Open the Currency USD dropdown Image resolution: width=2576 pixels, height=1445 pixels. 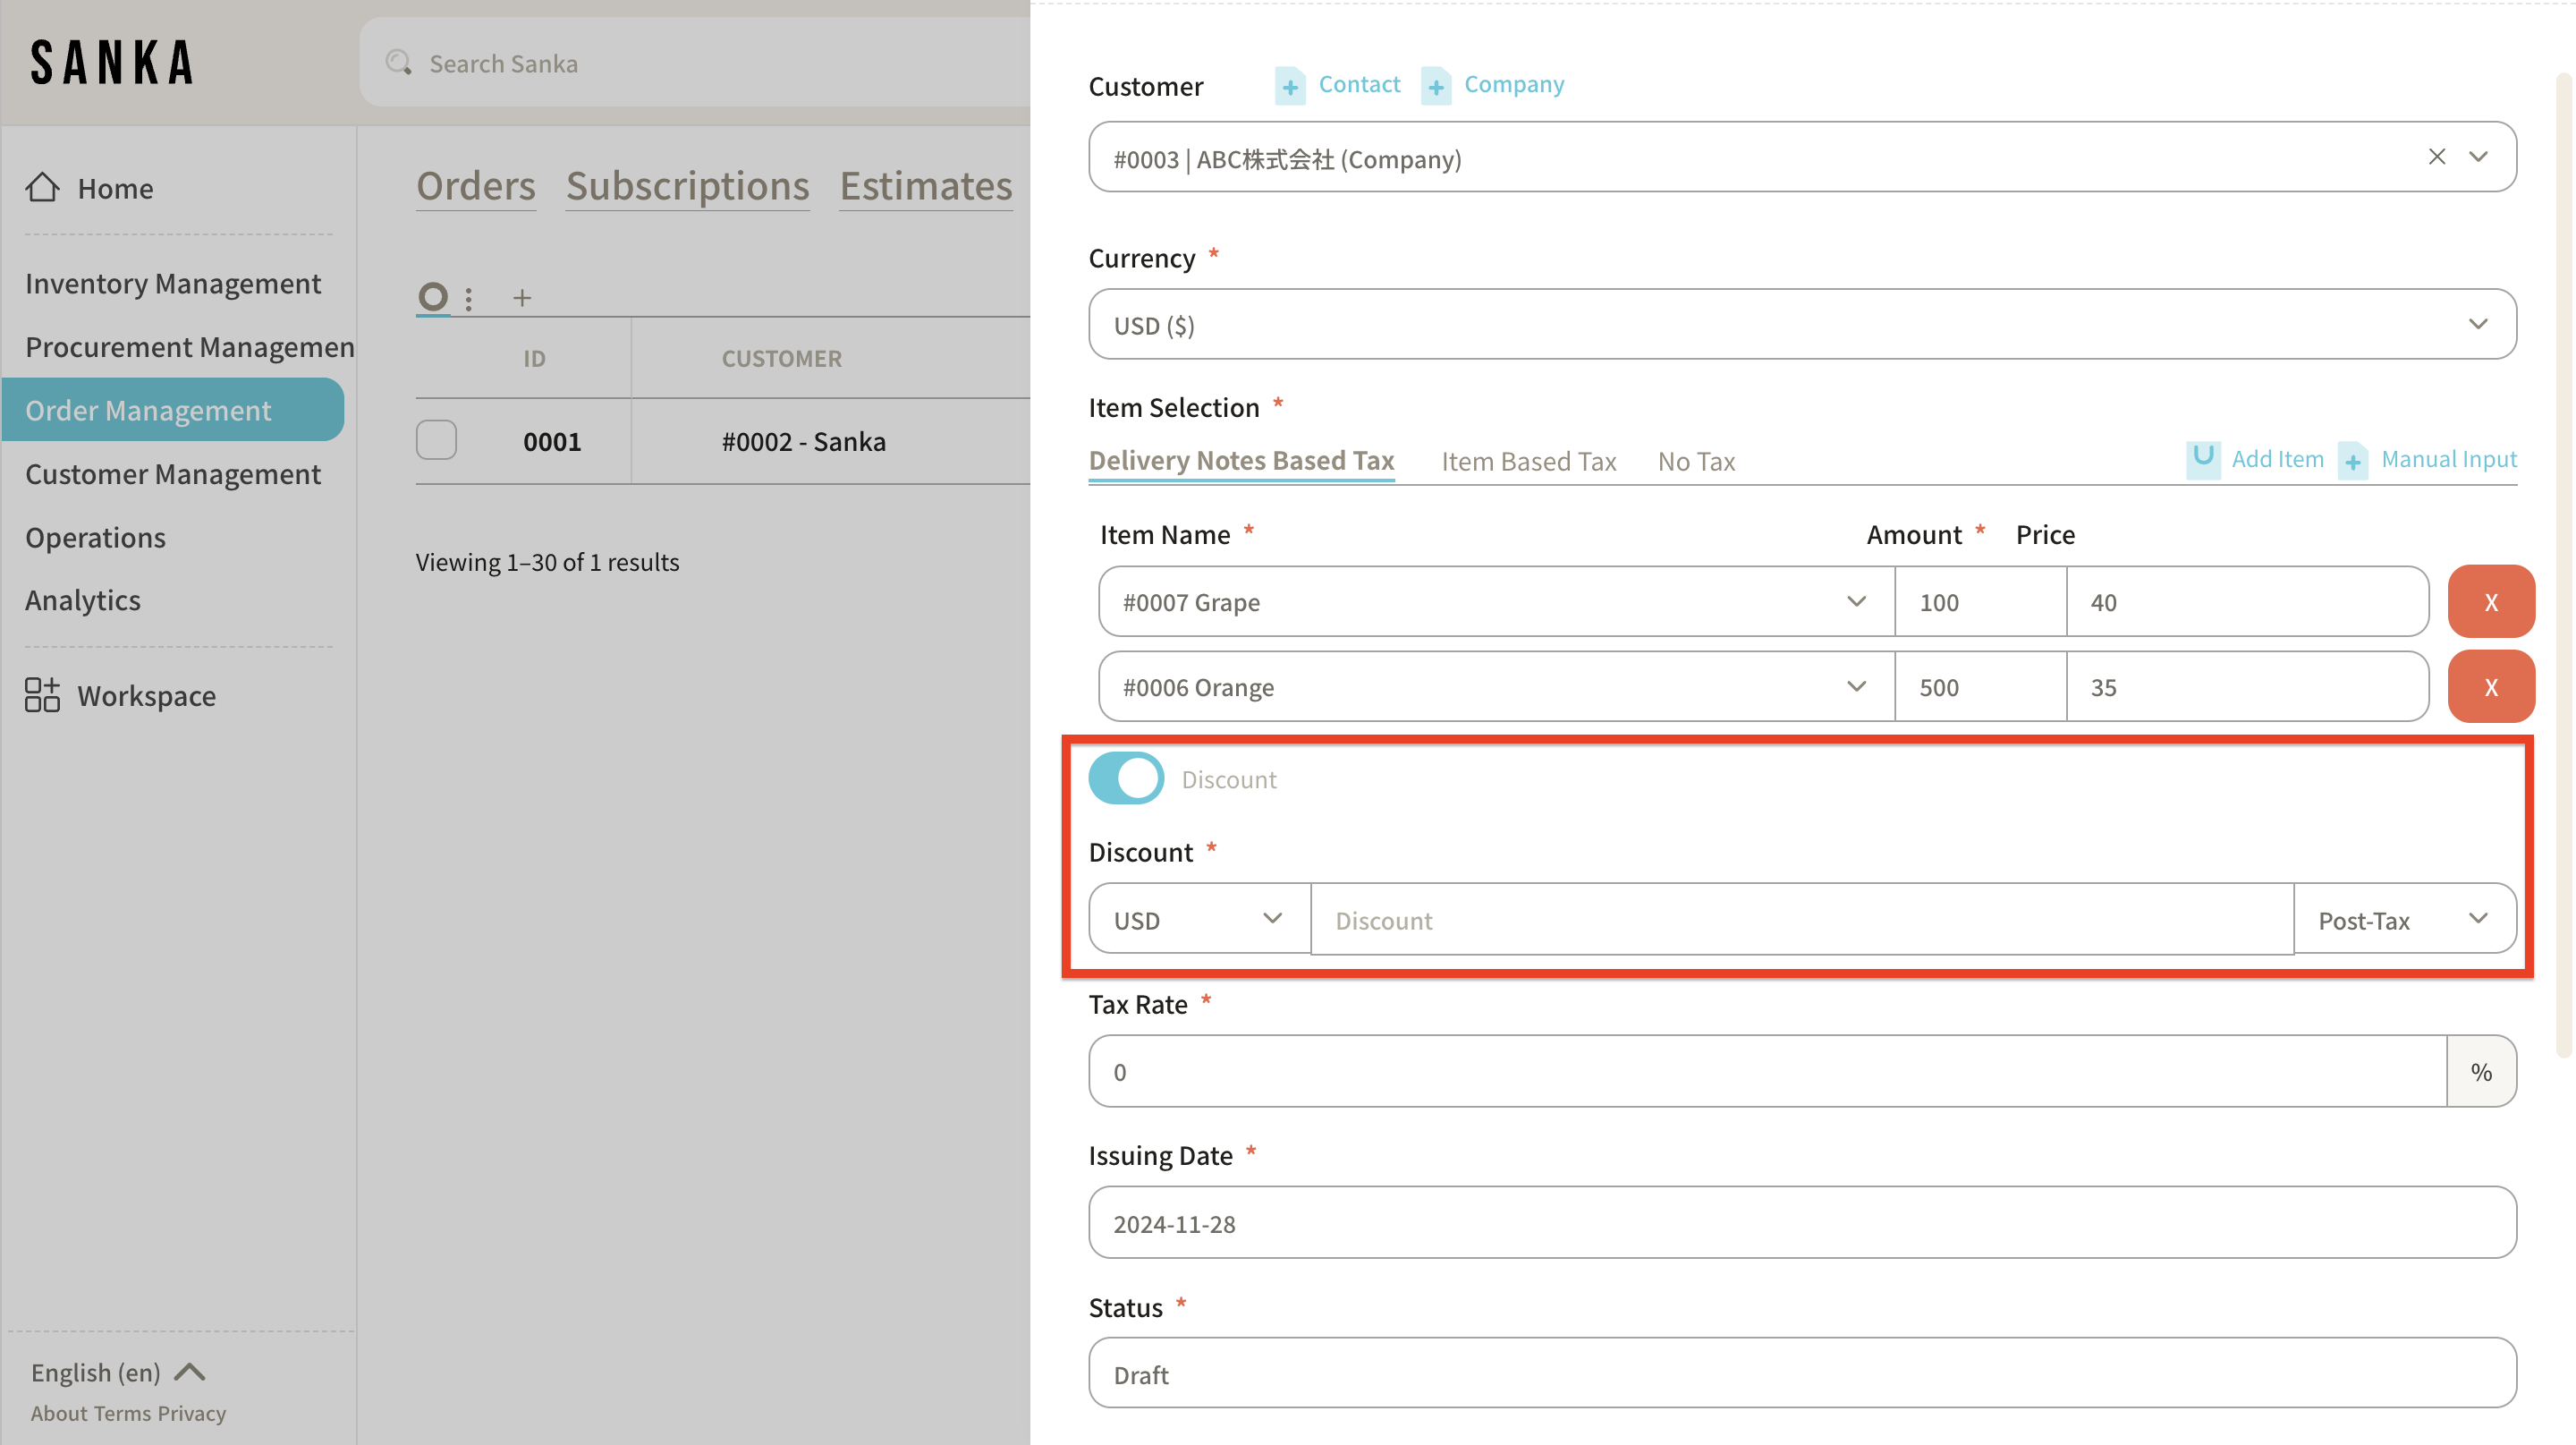(x=1801, y=325)
